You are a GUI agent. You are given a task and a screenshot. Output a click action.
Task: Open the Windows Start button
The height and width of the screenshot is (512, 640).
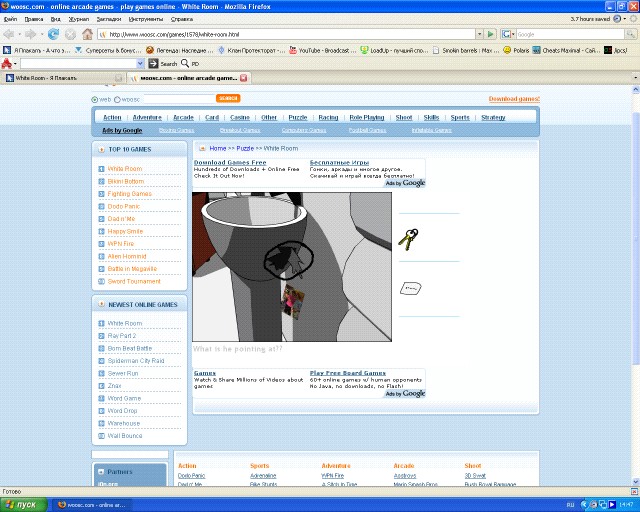(22, 505)
